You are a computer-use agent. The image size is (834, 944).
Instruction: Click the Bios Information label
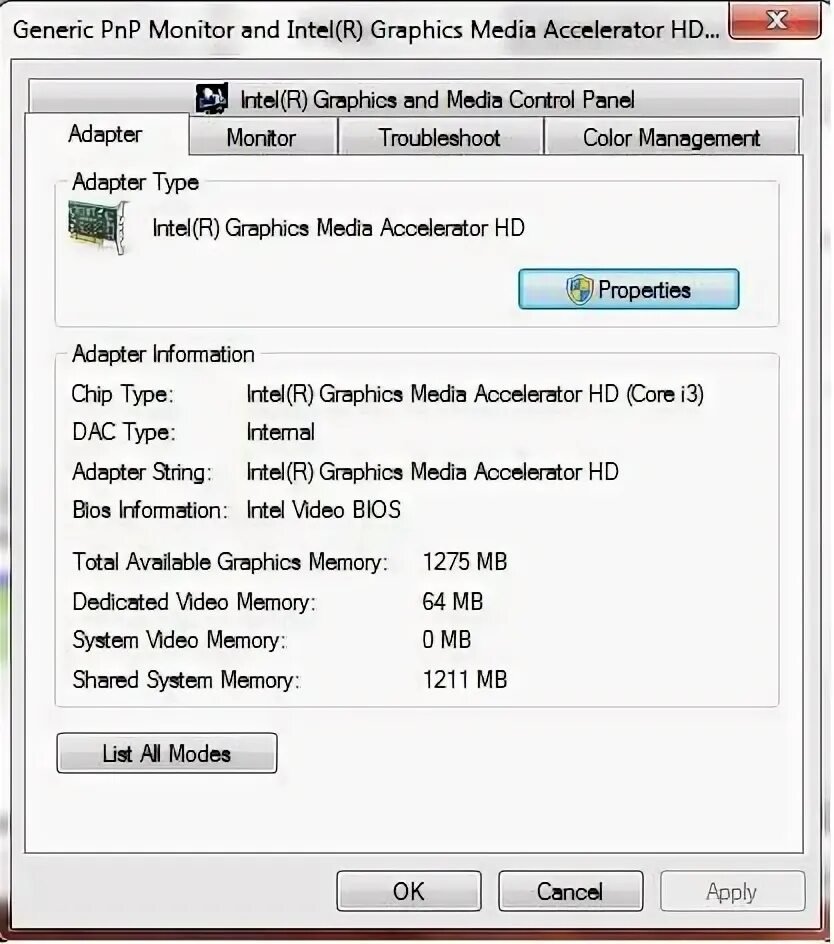coord(150,510)
